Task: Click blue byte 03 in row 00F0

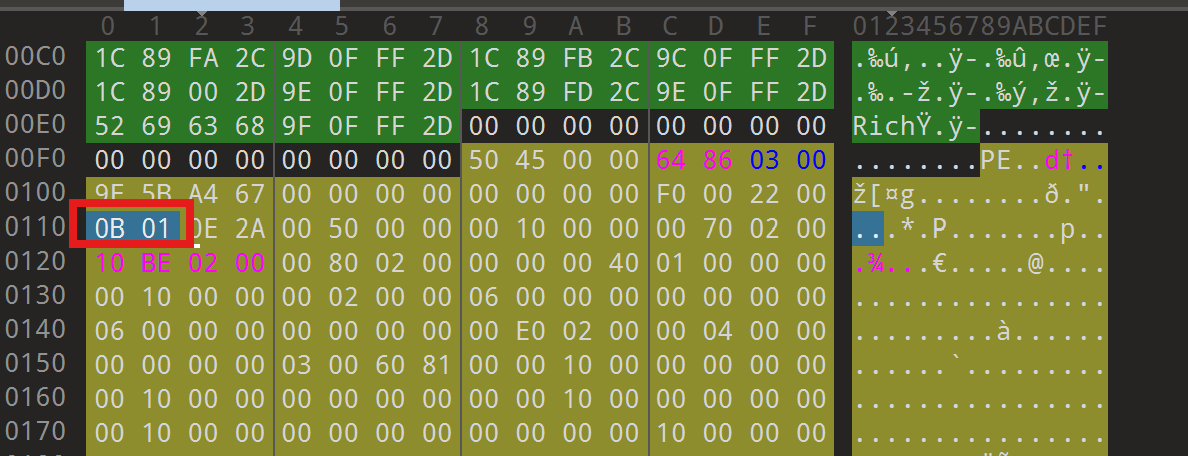Action: click(x=764, y=160)
